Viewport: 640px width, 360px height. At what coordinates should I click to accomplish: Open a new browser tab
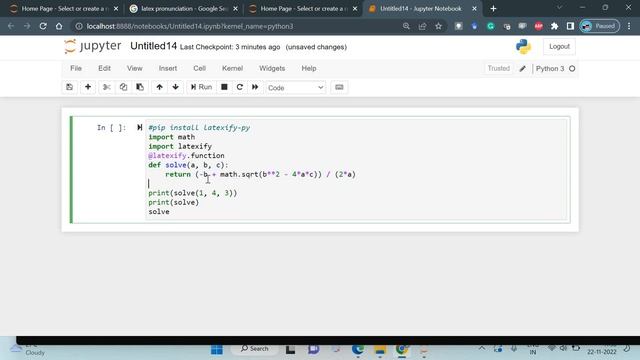[493, 9]
